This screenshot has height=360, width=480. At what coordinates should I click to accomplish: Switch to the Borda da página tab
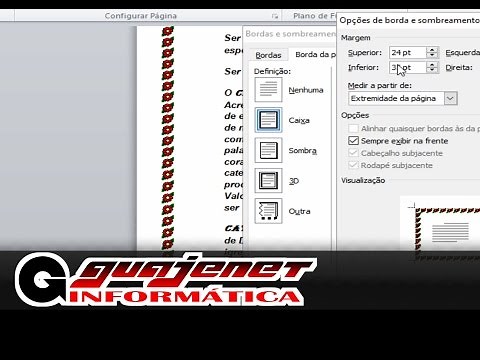pyautogui.click(x=316, y=55)
